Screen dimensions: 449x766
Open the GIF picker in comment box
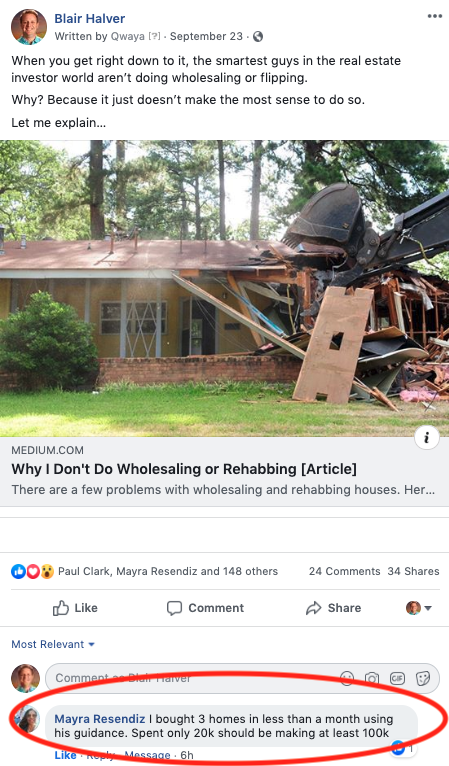(397, 678)
